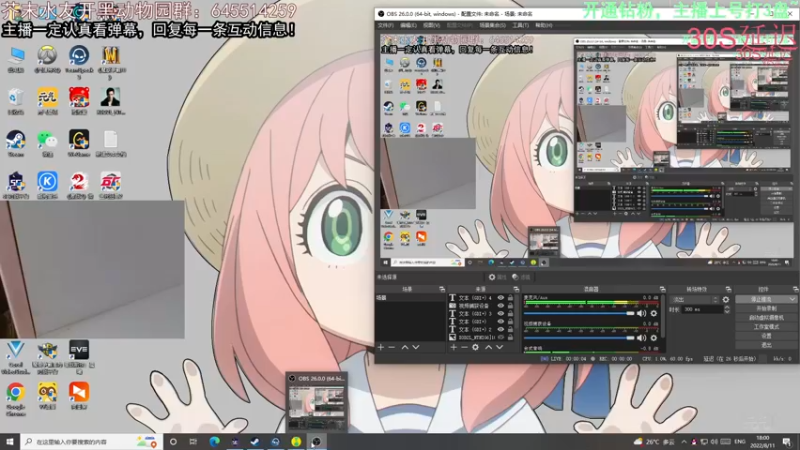Image resolution: width=800 pixels, height=450 pixels.
Task: Open the 场景集合(S) menu in OBS
Action: pos(492,25)
